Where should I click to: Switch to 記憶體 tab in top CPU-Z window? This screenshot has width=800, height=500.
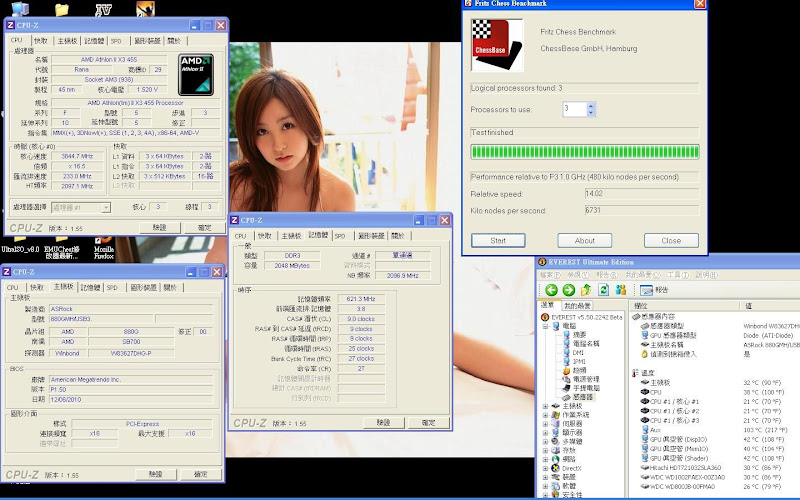click(94, 41)
